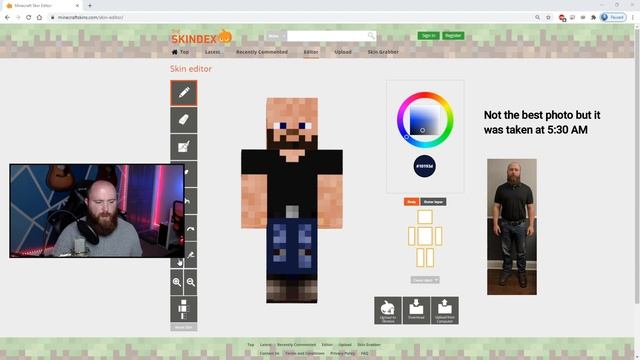Viewport: 640px width, 360px height.
Task: Switch to the Body layer
Action: (411, 202)
